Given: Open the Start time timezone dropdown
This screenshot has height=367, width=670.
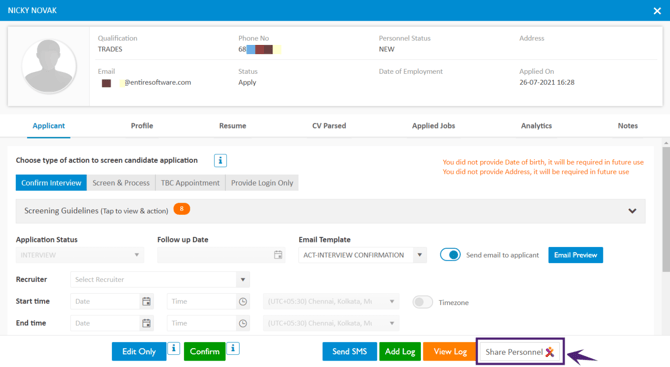Looking at the screenshot, I should pos(331,301).
